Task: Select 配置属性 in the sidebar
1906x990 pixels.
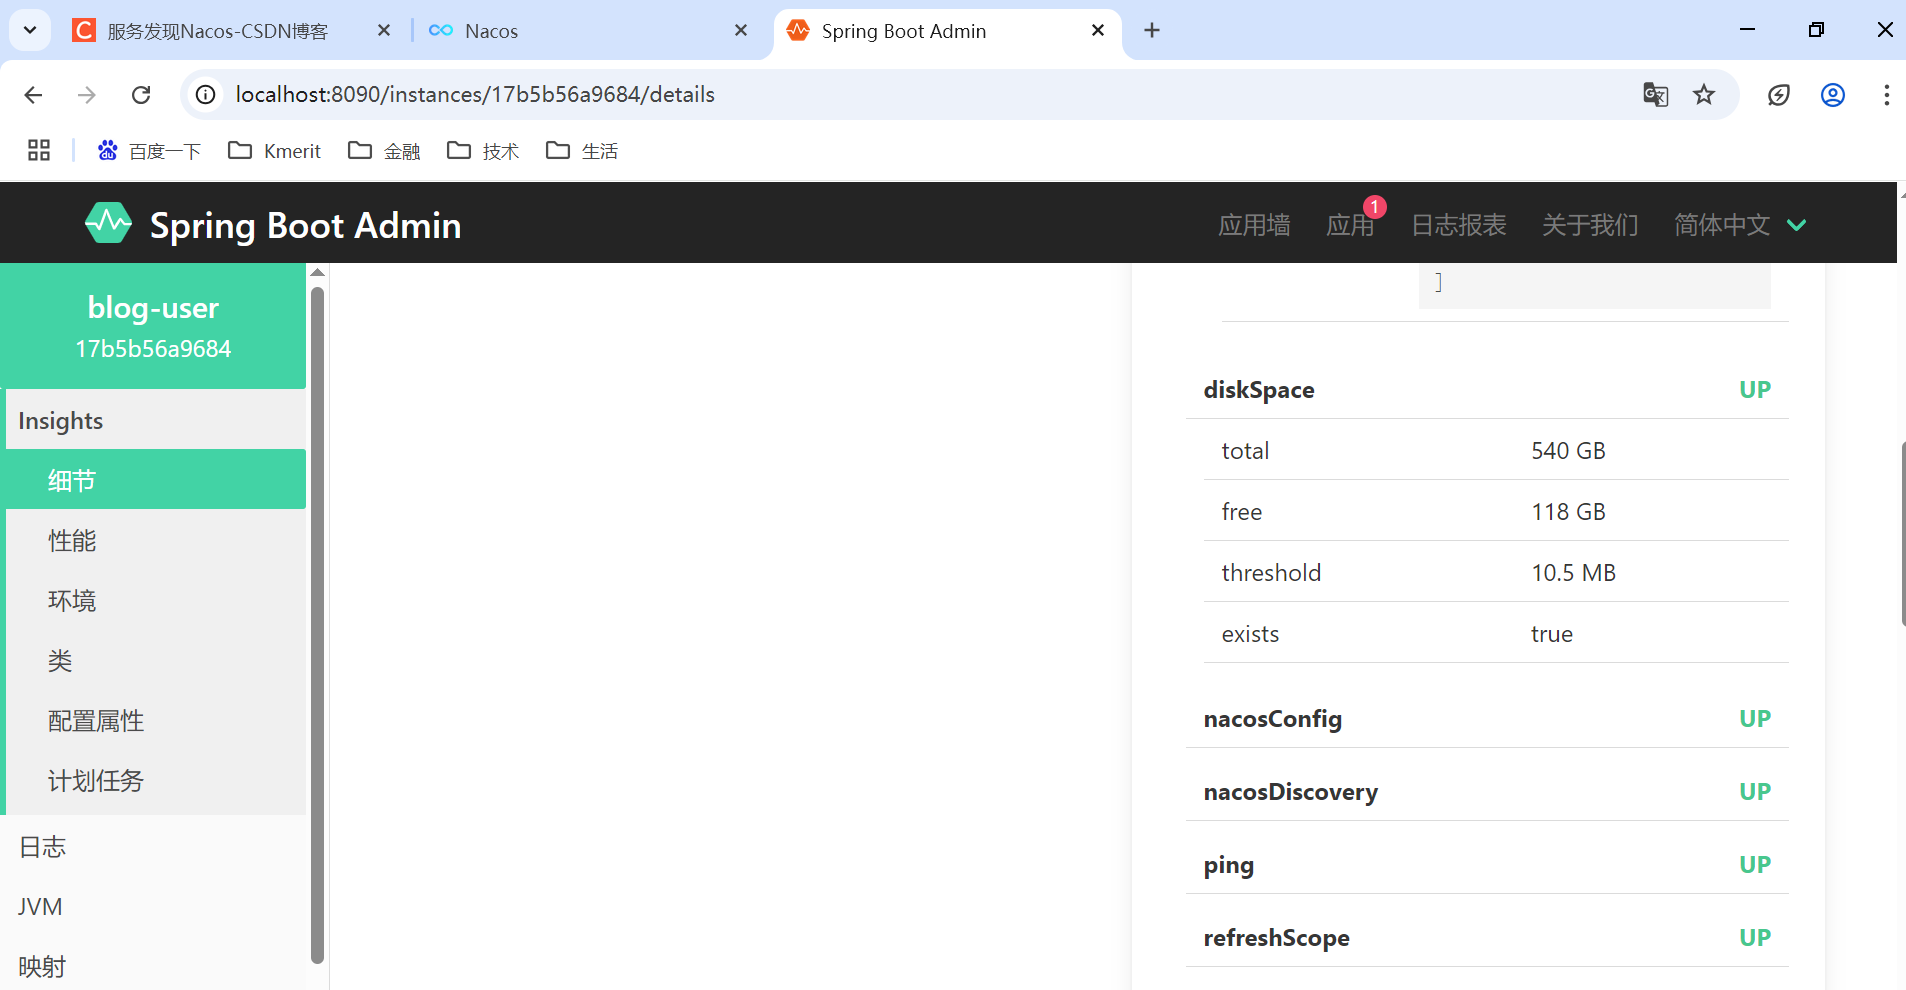Action: pyautogui.click(x=156, y=720)
